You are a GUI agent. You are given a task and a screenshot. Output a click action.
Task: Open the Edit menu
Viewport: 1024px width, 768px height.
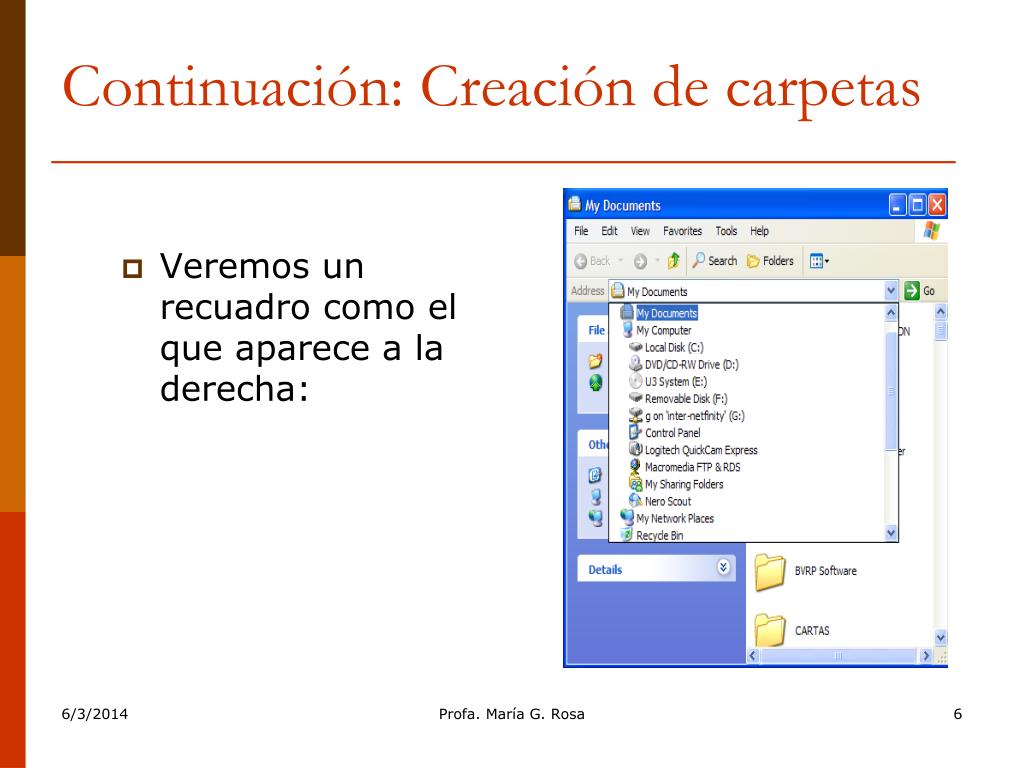[609, 231]
